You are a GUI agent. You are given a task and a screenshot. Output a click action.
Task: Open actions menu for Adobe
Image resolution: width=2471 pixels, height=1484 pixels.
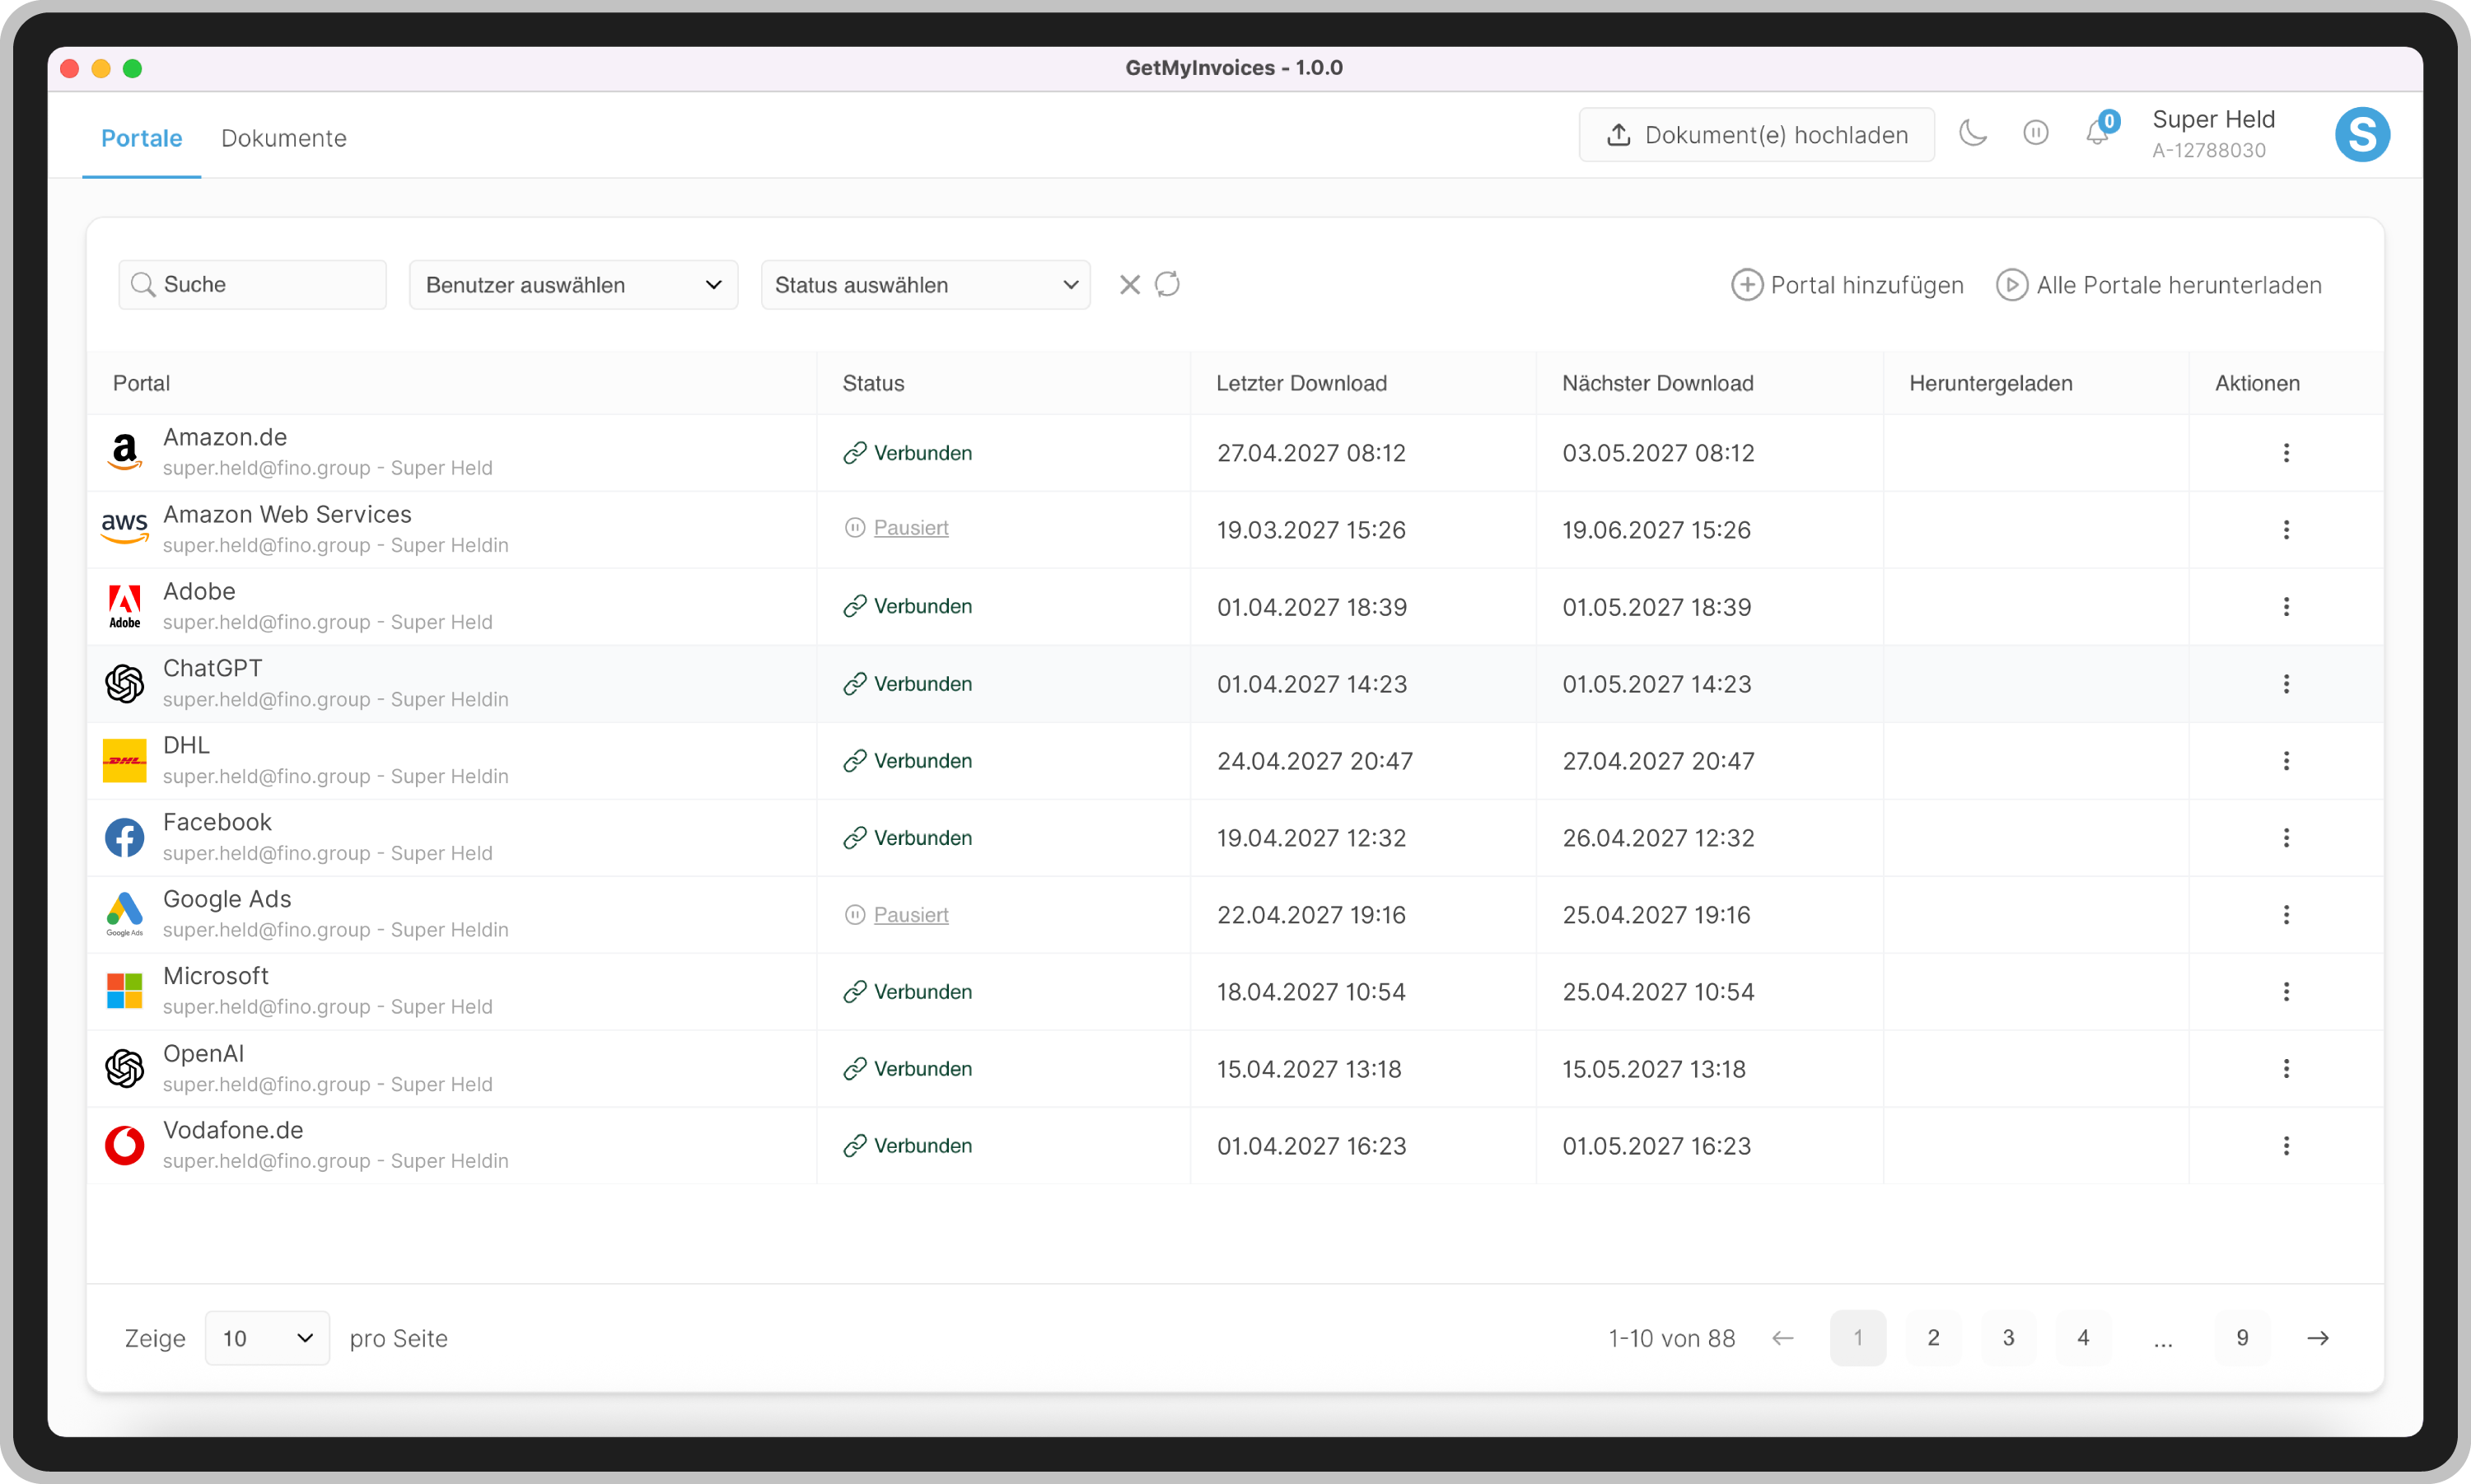pyautogui.click(x=2286, y=607)
